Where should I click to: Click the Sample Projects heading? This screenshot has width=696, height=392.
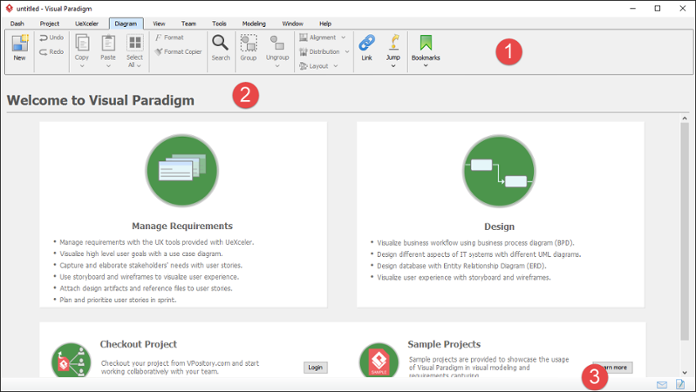click(x=444, y=344)
